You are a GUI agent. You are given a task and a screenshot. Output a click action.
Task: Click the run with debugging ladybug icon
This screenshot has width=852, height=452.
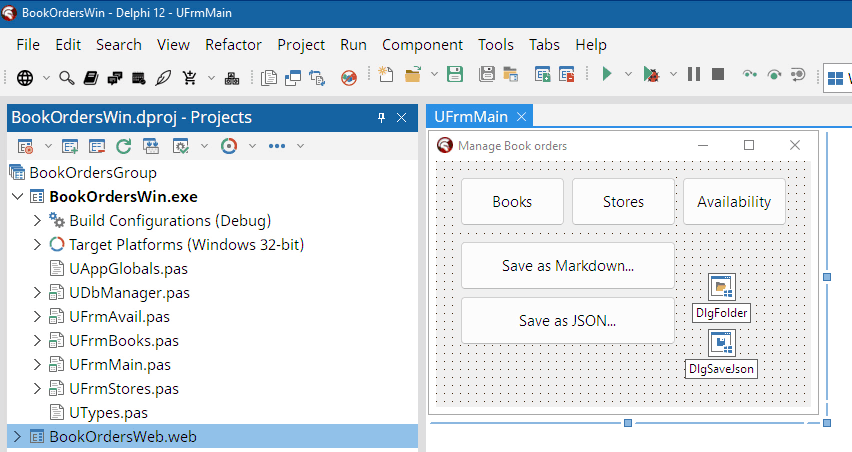pyautogui.click(x=651, y=74)
